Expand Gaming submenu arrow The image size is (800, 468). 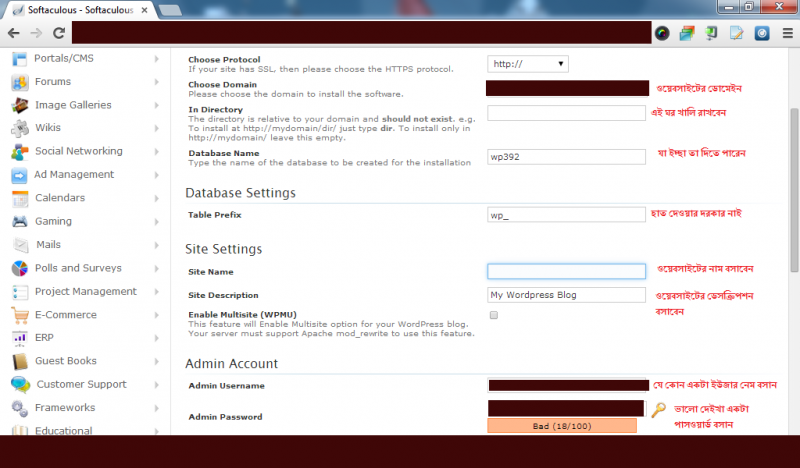[x=156, y=221]
